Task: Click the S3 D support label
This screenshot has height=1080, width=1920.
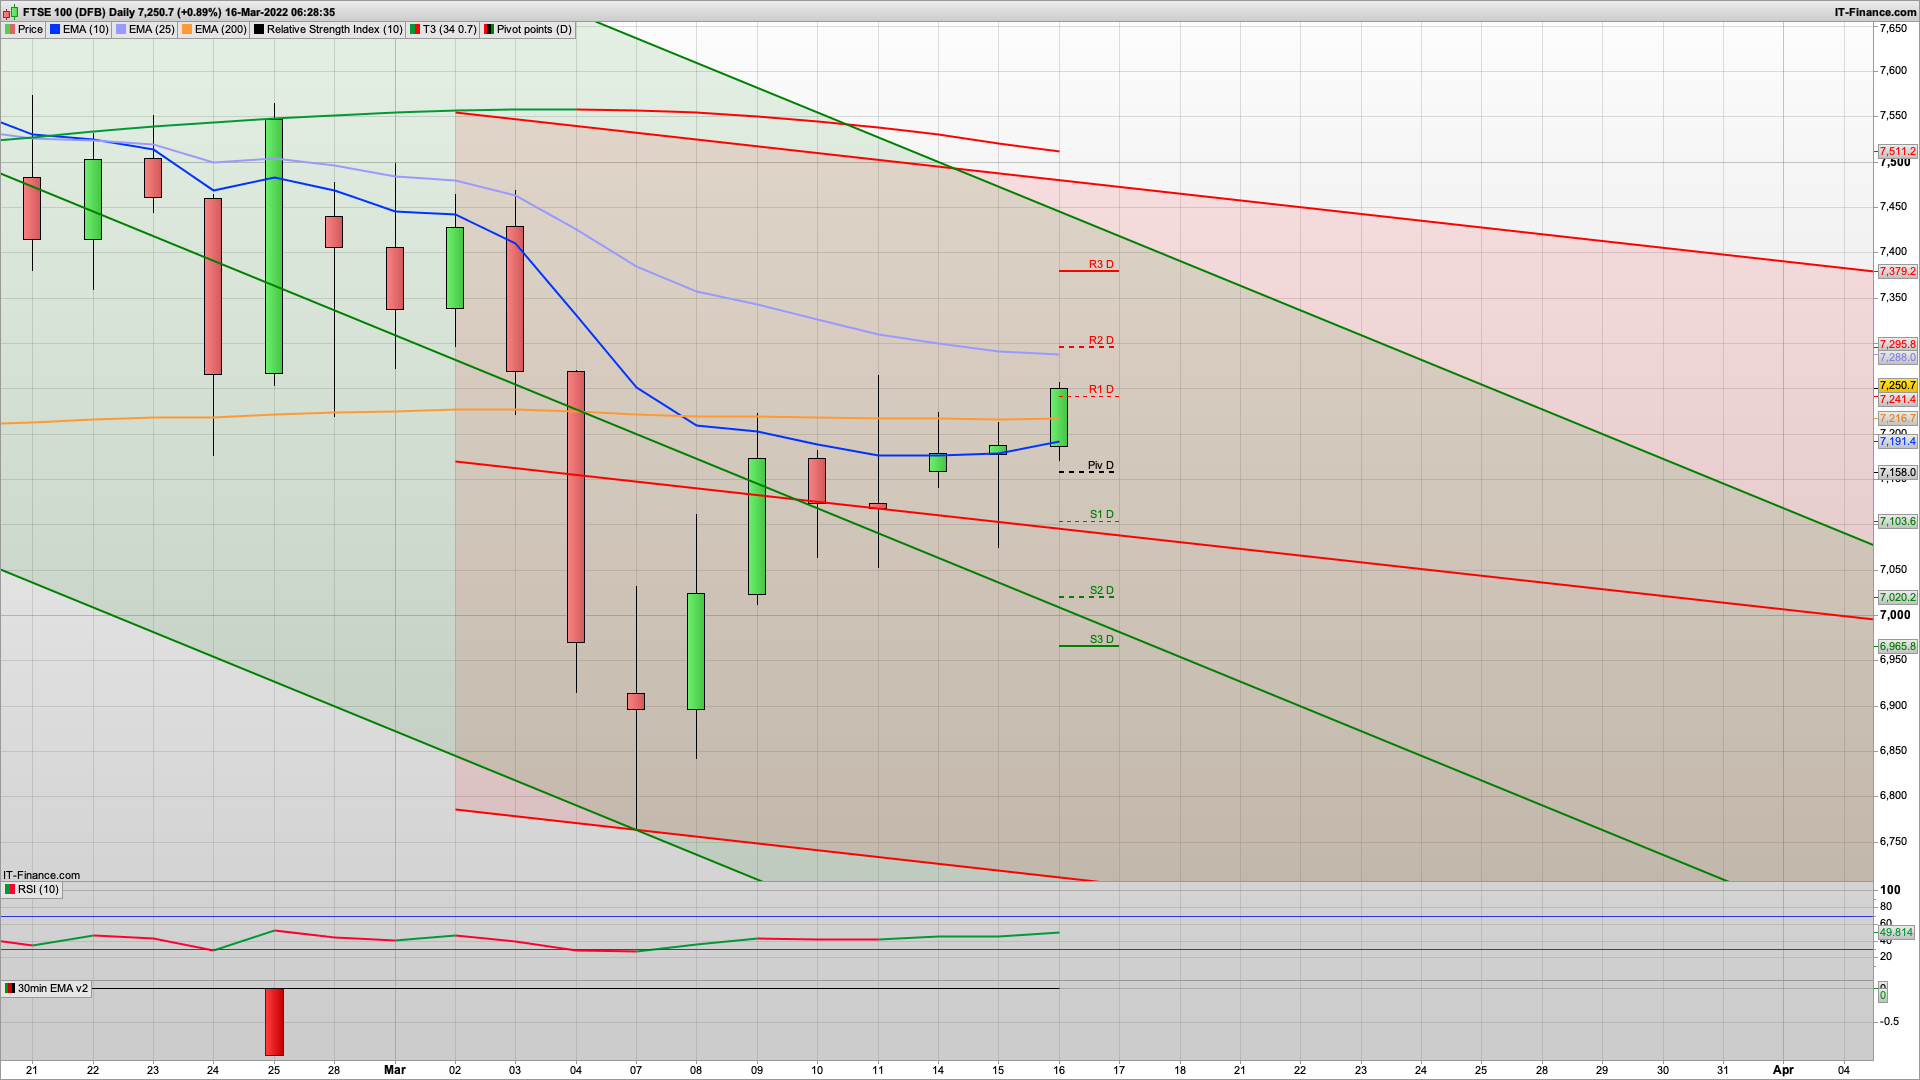Action: click(1101, 640)
